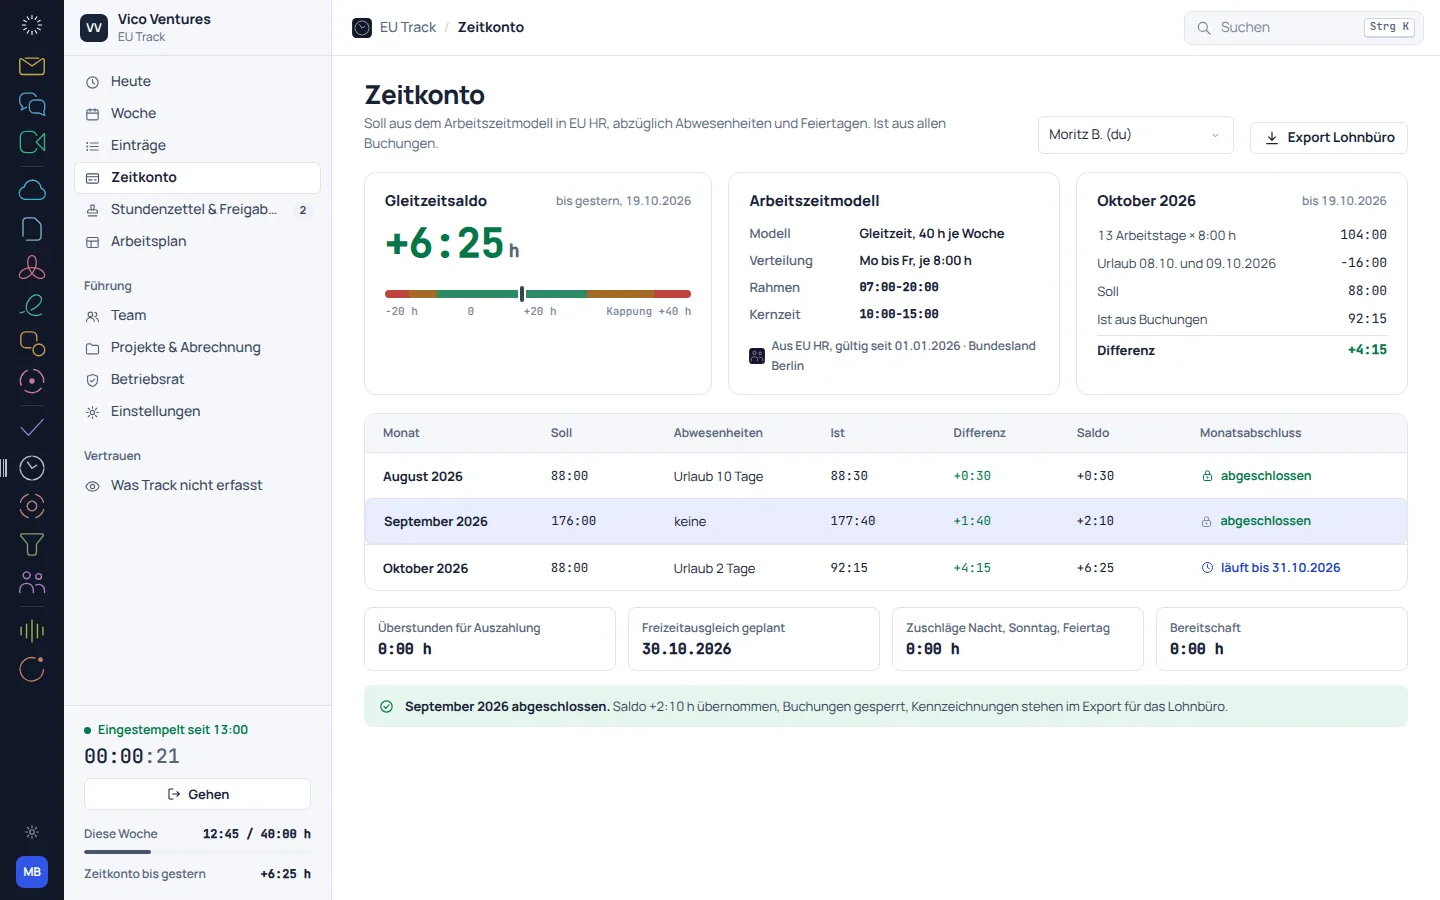
Task: Click the Oktober 2026 table row label
Action: point(425,568)
